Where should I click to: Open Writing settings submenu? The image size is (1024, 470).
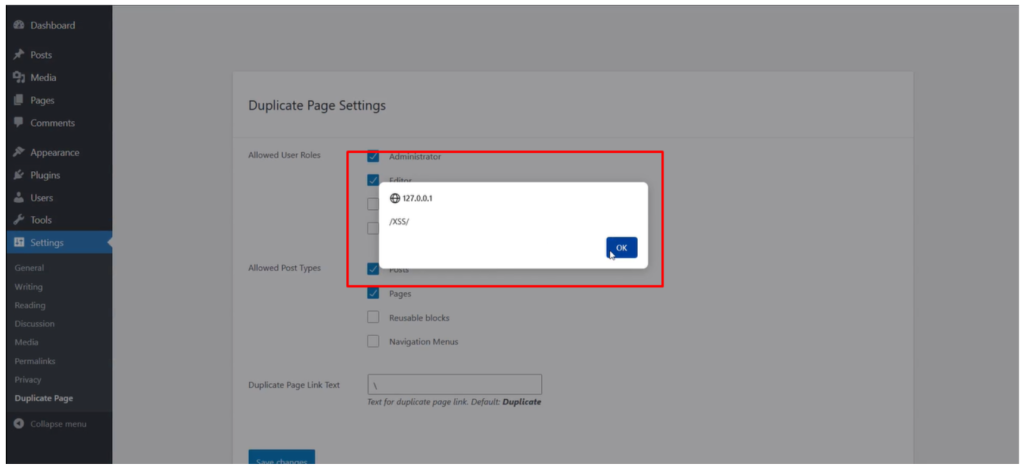[28, 287]
